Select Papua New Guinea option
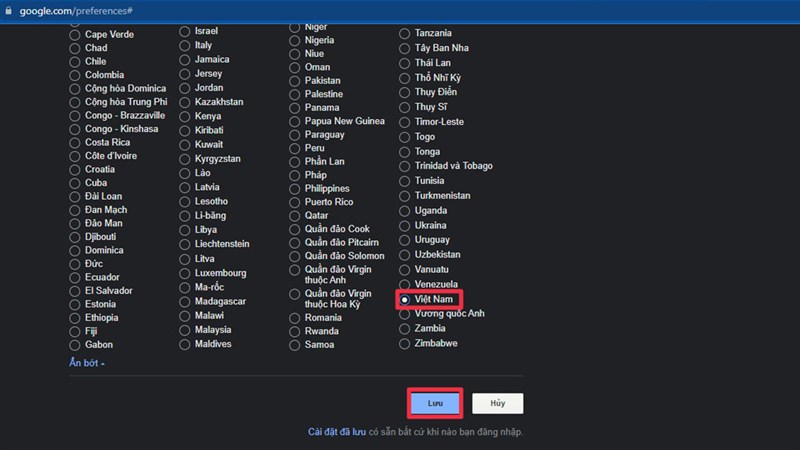 294,122
